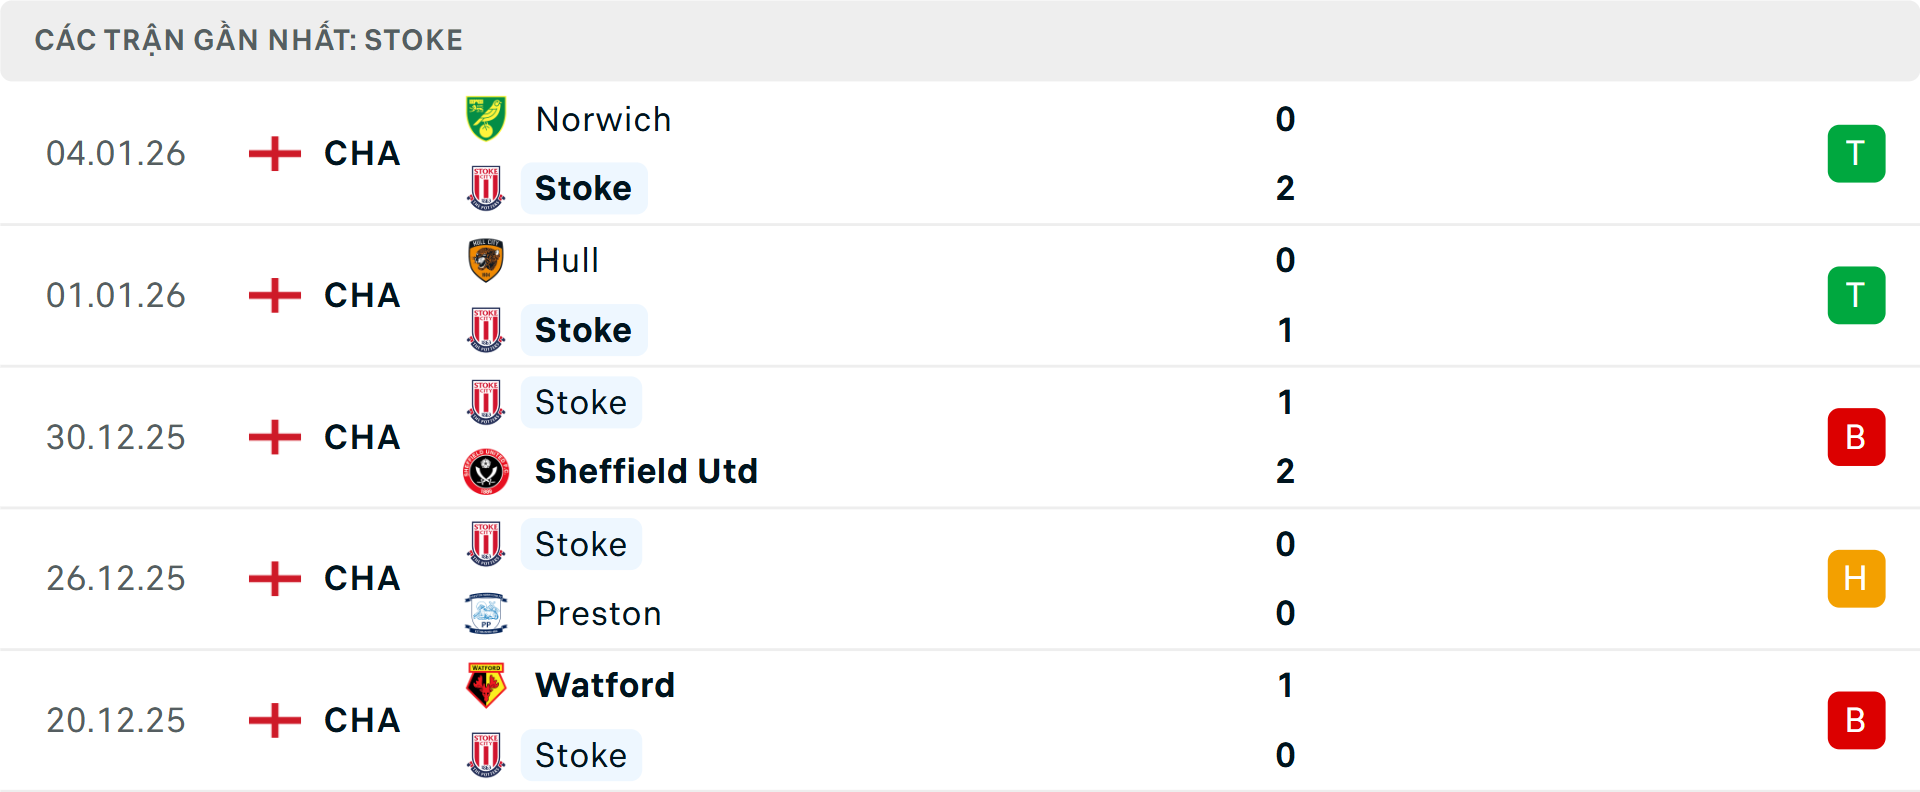Click the Stoke badge in the Watford match row
Image resolution: width=1920 pixels, height=792 pixels.
click(486, 755)
